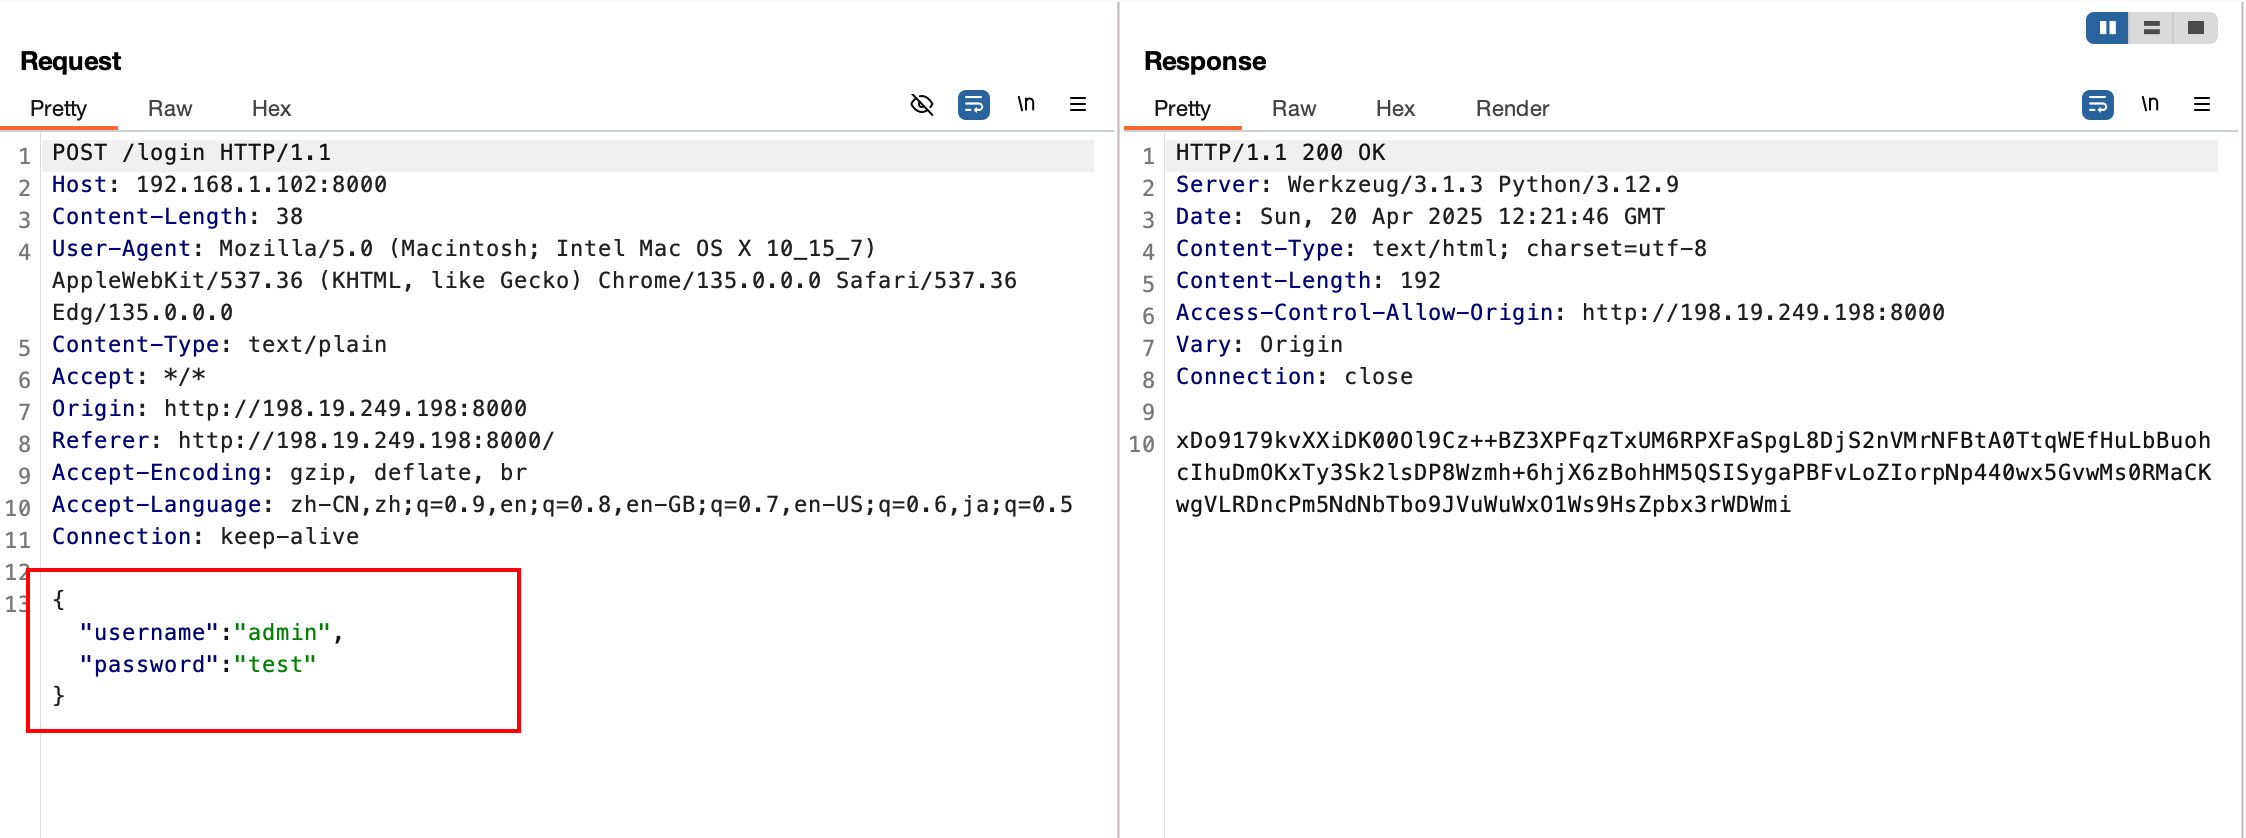The height and width of the screenshot is (838, 2246).
Task: Click the encoded response body text
Action: 1694,472
